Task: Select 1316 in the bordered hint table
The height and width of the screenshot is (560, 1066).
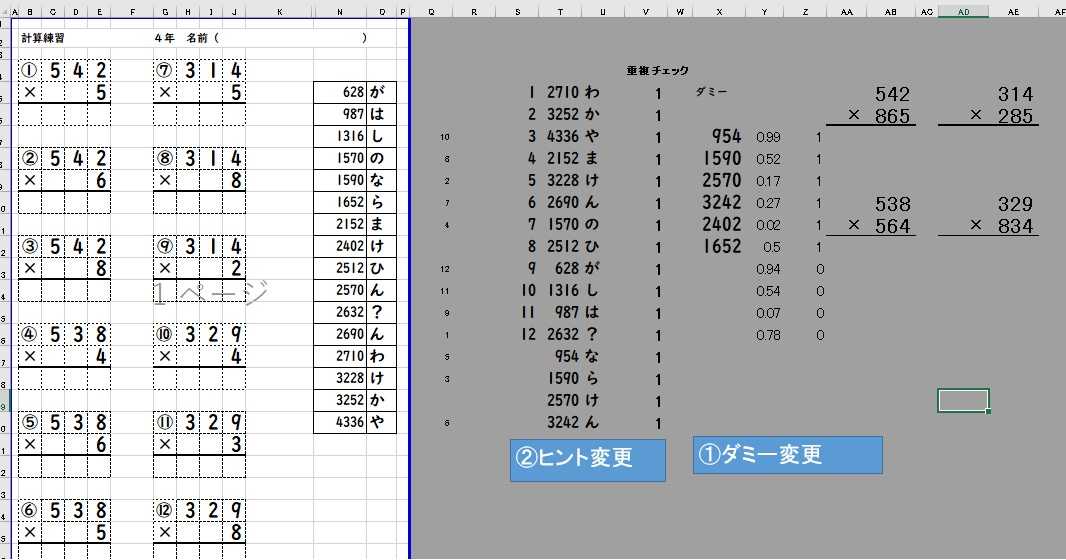Action: click(340, 136)
